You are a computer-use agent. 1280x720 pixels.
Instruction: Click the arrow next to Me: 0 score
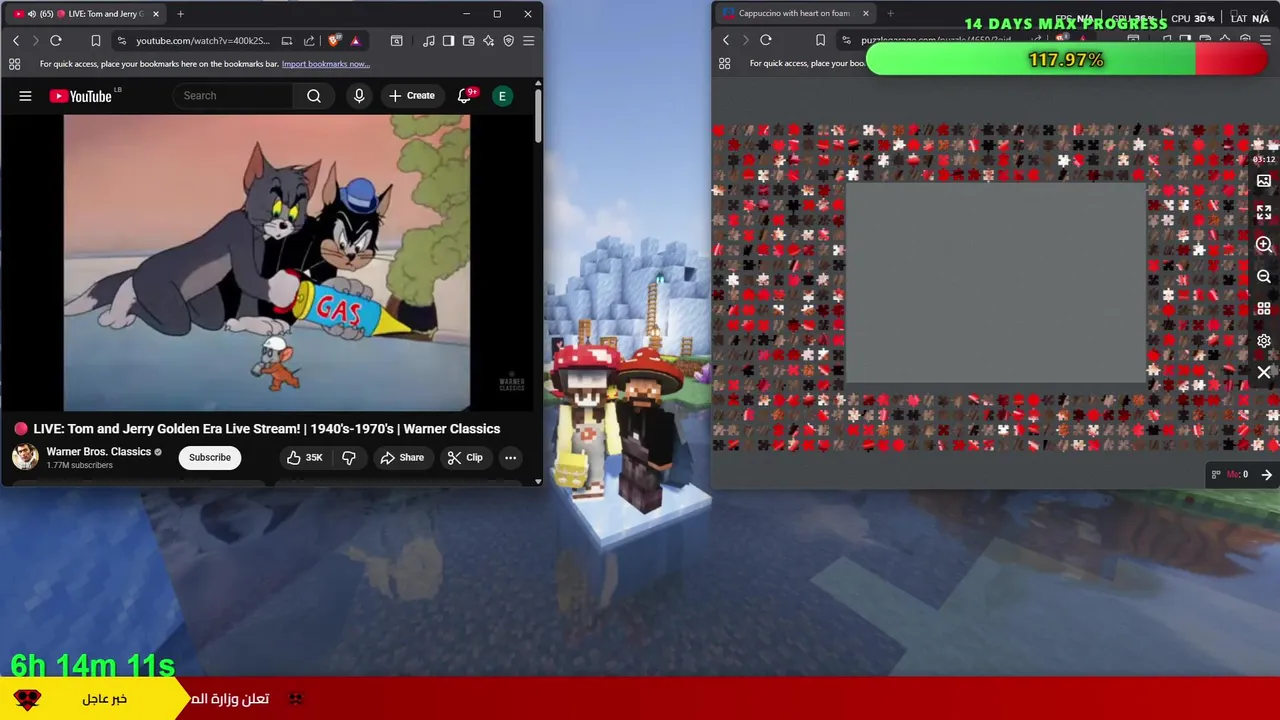pos(1266,475)
